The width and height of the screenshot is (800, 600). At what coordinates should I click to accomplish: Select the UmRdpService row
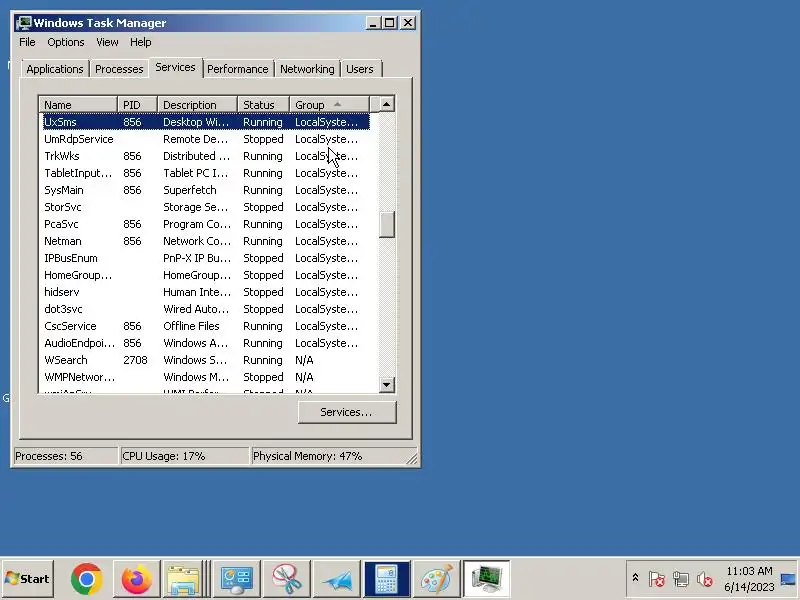click(x=206, y=139)
